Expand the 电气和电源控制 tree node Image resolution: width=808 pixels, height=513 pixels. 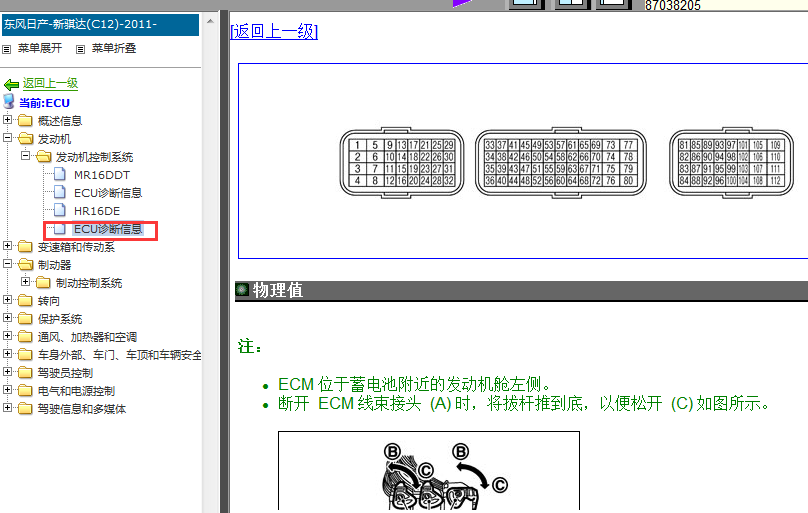tap(7, 389)
